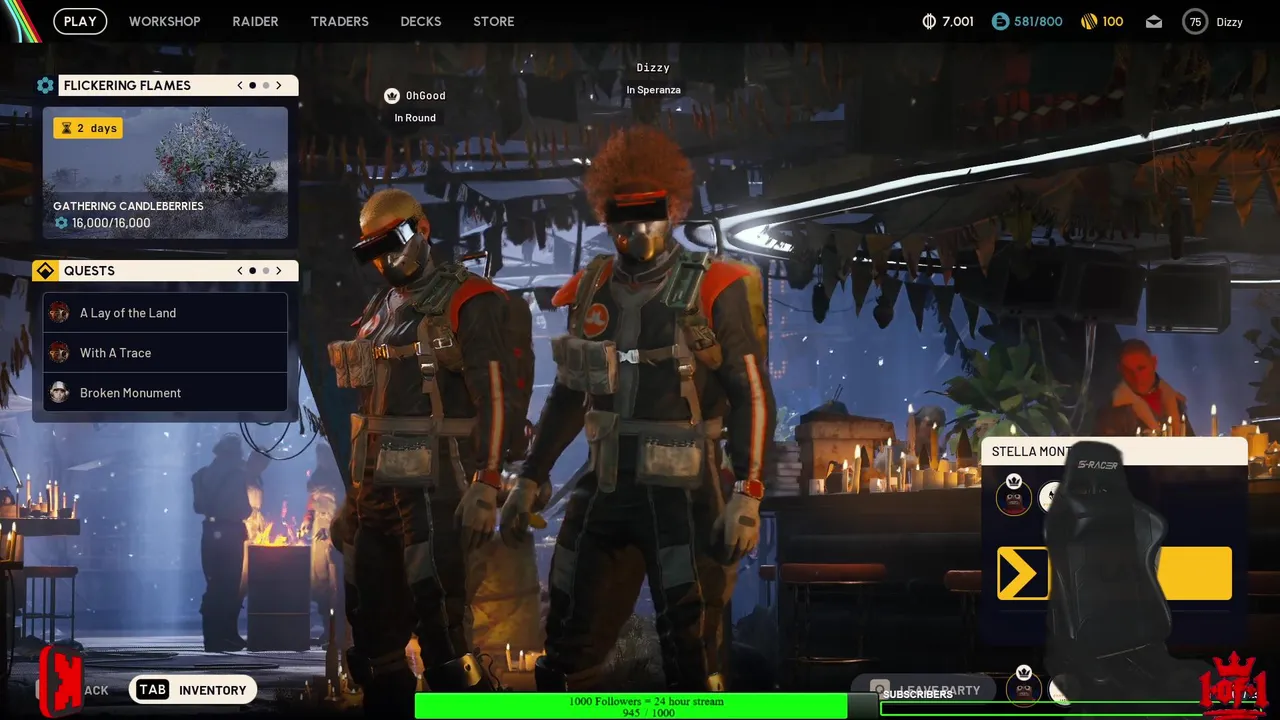Open the With A Trace quest
Image resolution: width=1280 pixels, height=720 pixels.
[x=165, y=353]
